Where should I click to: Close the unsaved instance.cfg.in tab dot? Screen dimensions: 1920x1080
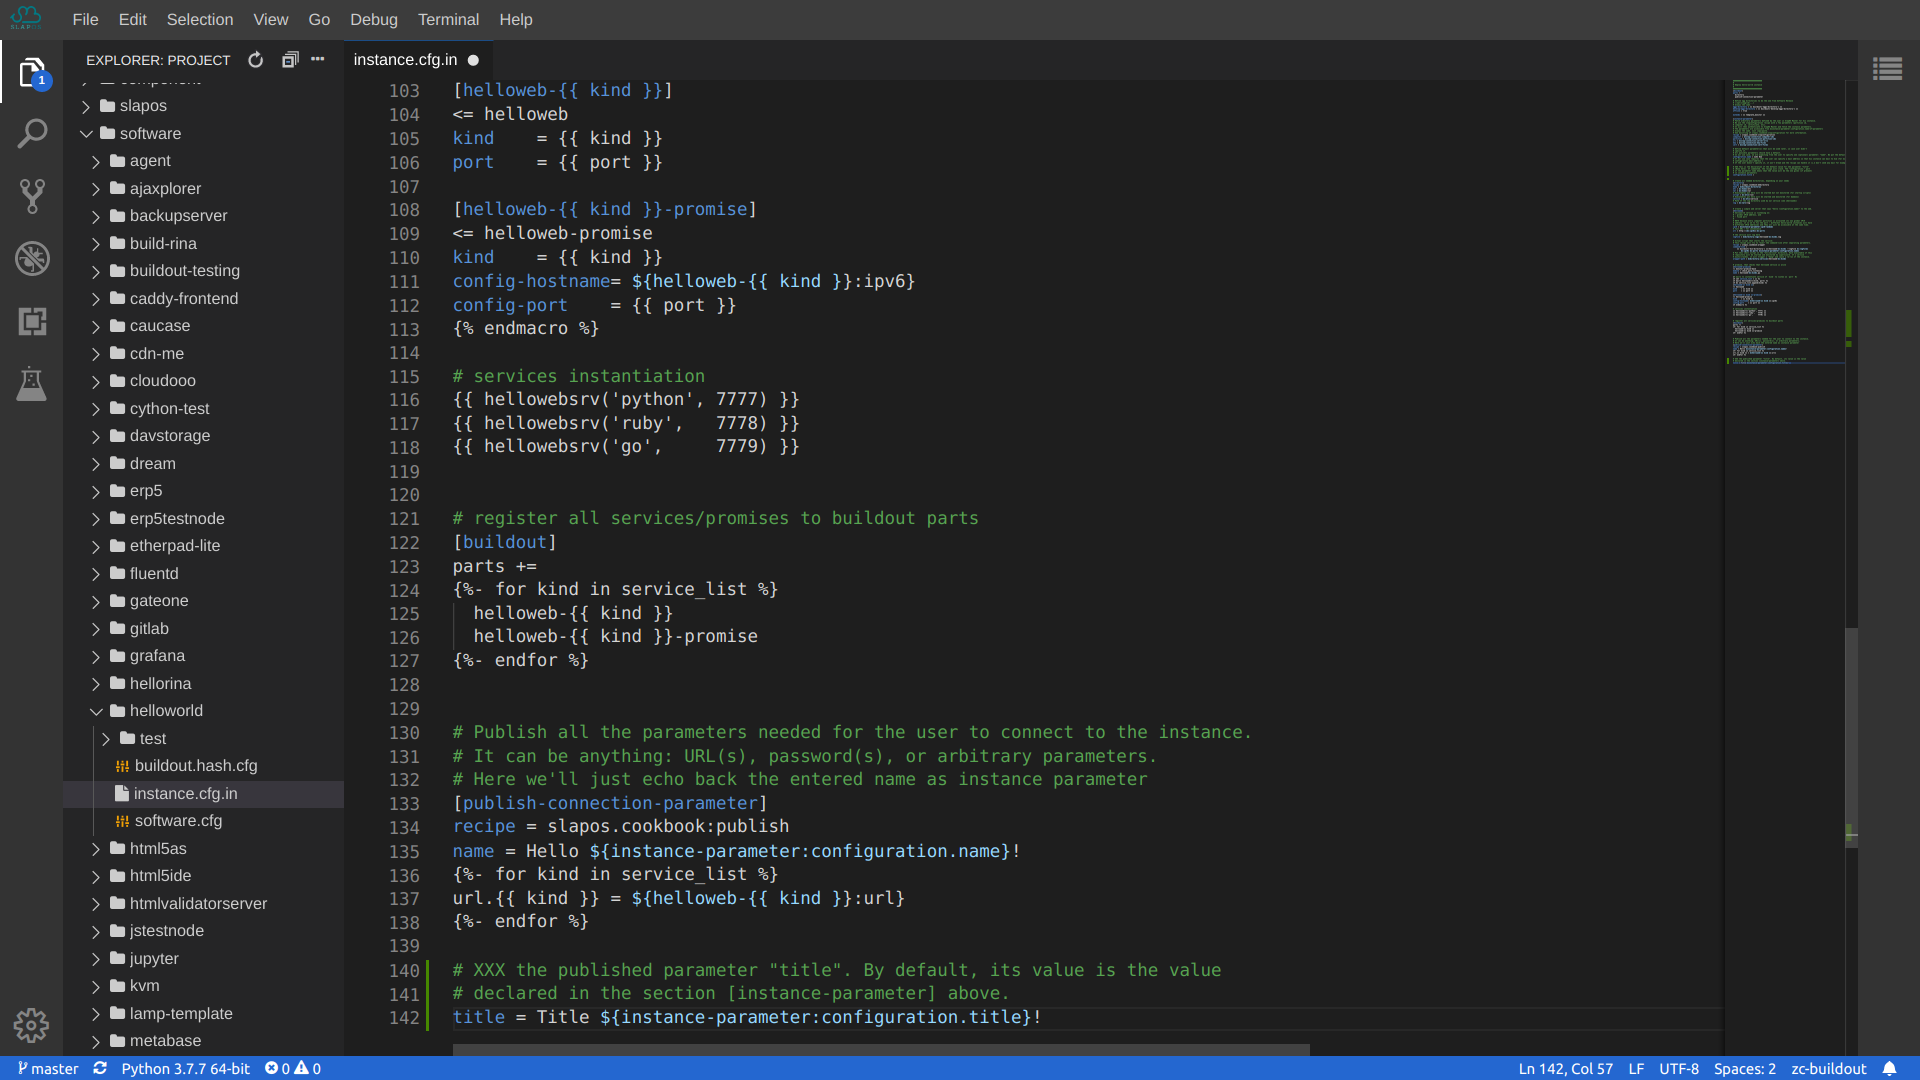[474, 60]
